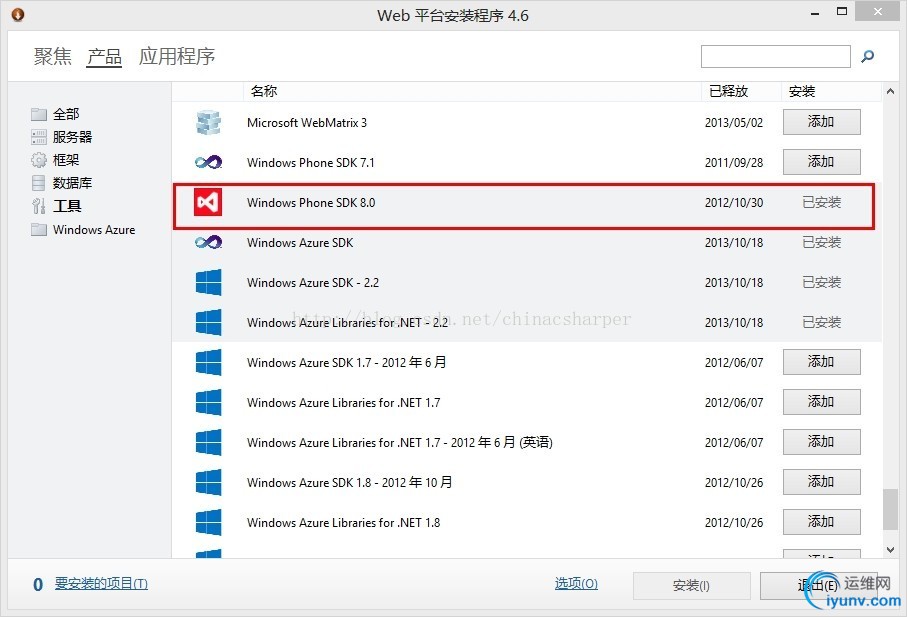This screenshot has height=617, width=907.
Task: Click the icon beside Windows Azure SDK (no version)
Action: point(208,242)
